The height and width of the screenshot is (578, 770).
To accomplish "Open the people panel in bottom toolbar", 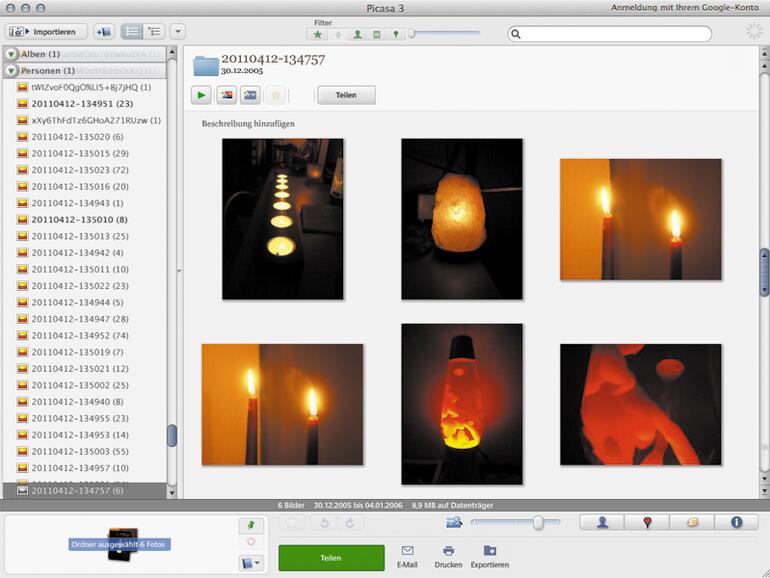I will 602,523.
